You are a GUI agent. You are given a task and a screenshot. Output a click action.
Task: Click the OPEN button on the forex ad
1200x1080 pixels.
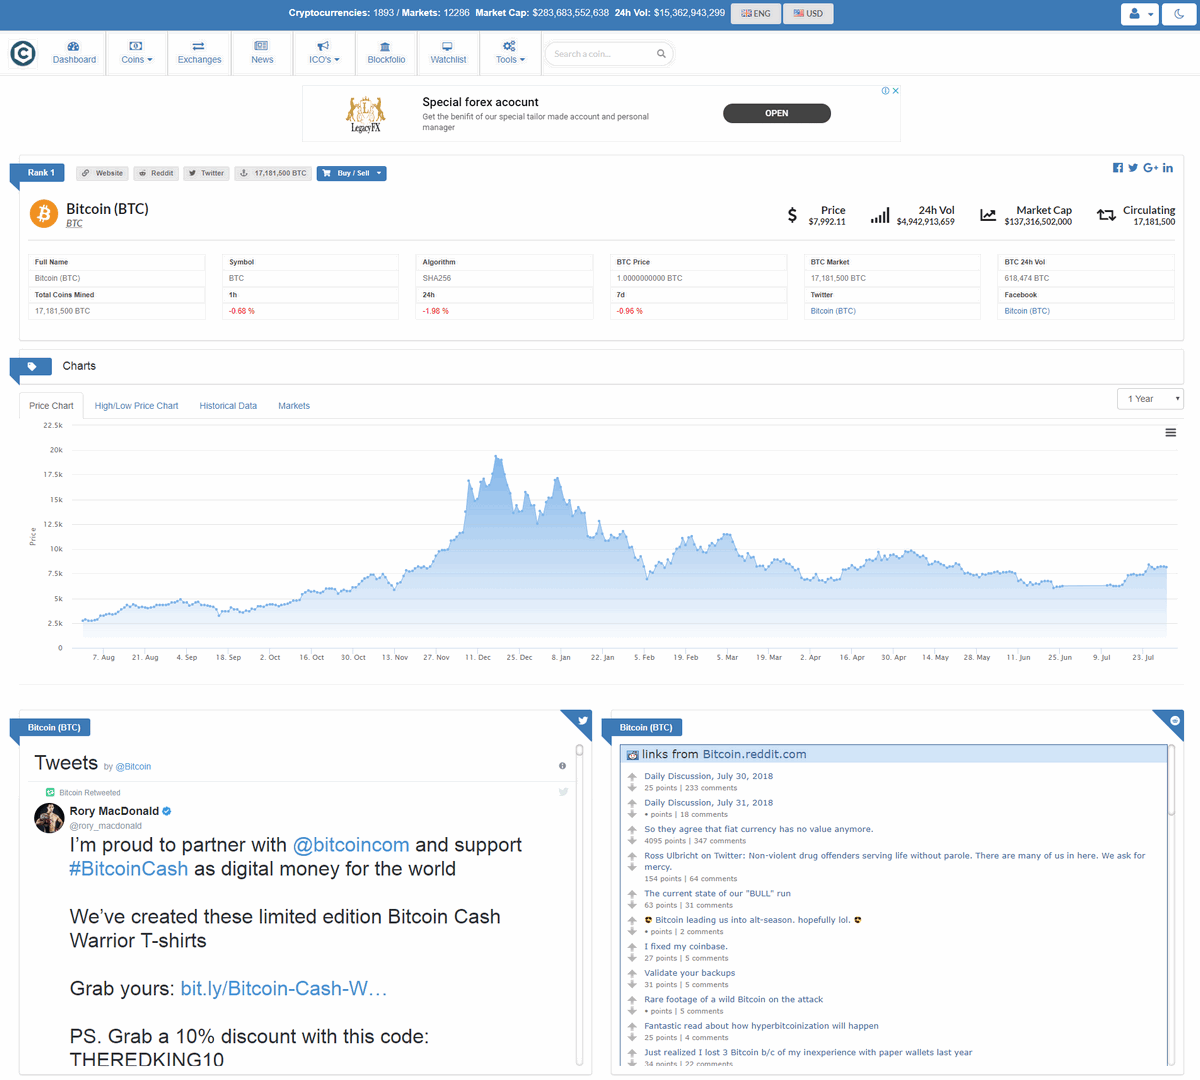pos(777,113)
